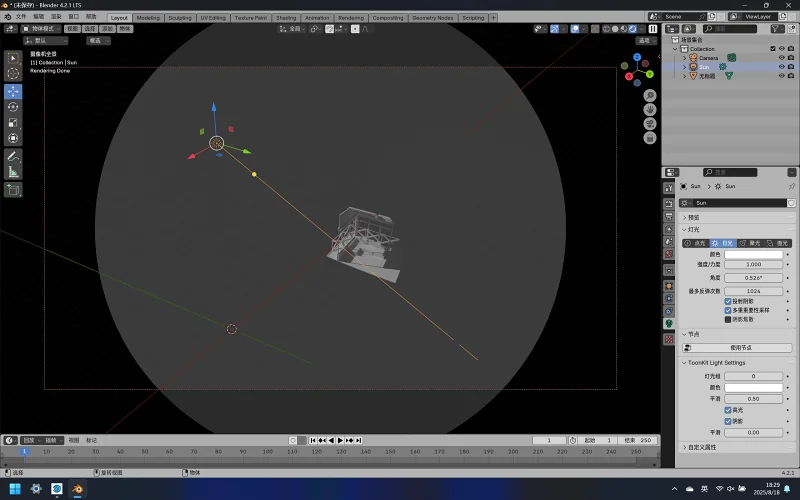
Task: Open the Select Box mode dropdown
Action: click(98, 41)
